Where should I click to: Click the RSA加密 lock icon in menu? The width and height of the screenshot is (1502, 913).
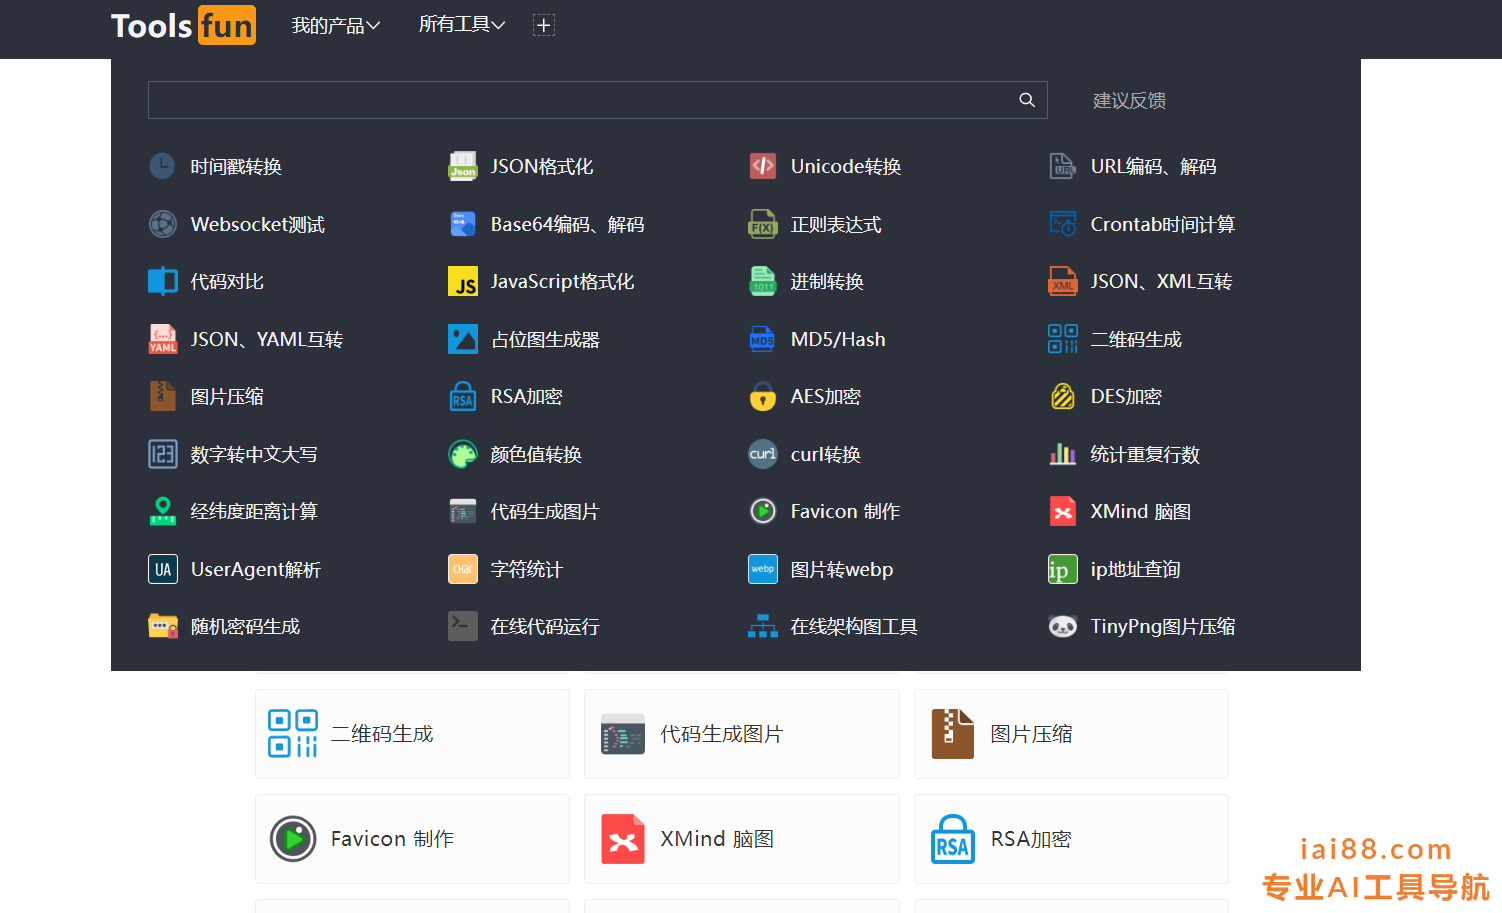tap(463, 396)
